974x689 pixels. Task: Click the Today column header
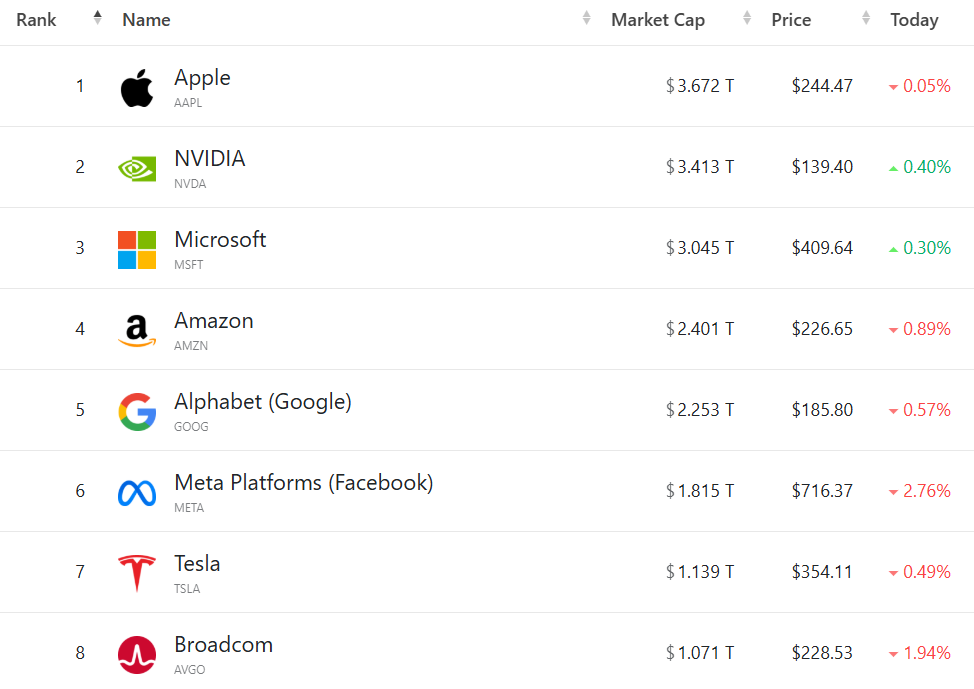[914, 20]
